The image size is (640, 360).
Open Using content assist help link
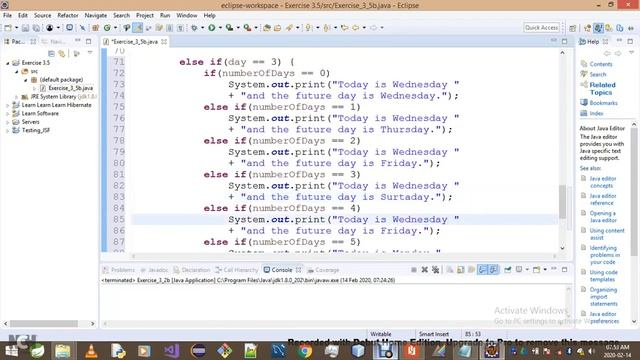tap(607, 234)
